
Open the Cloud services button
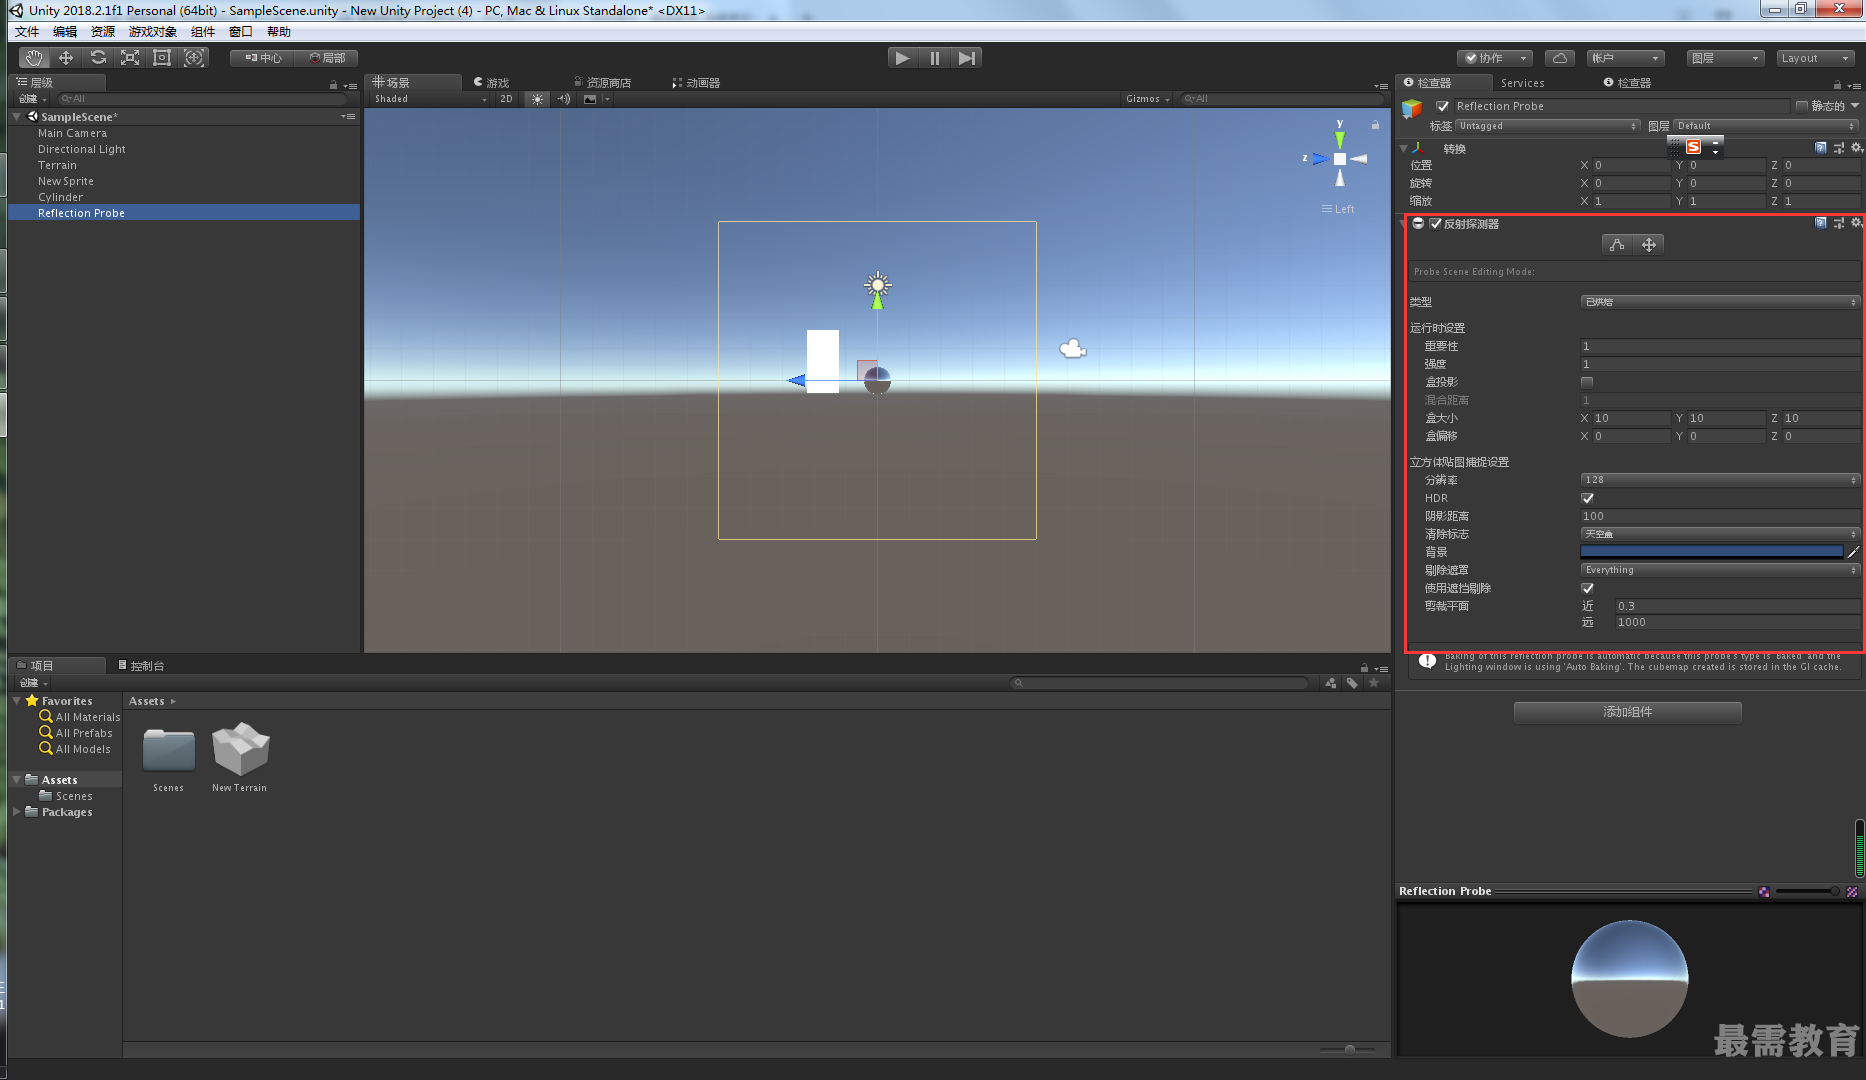1560,58
